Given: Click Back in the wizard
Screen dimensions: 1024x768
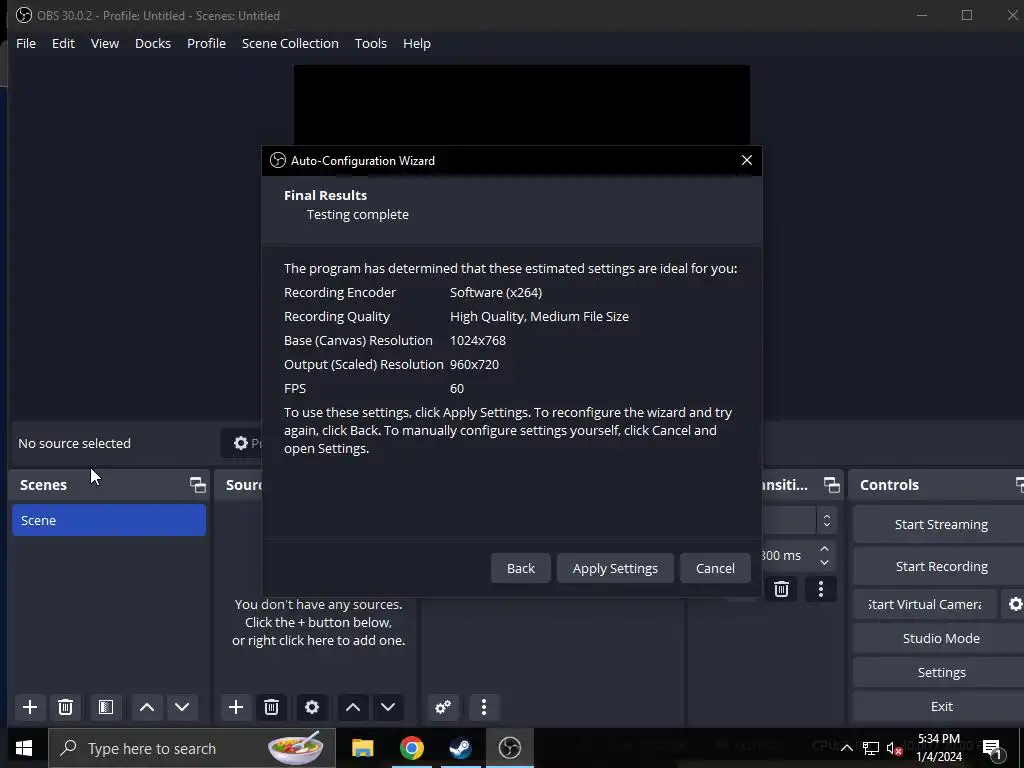Looking at the screenshot, I should (x=520, y=568).
